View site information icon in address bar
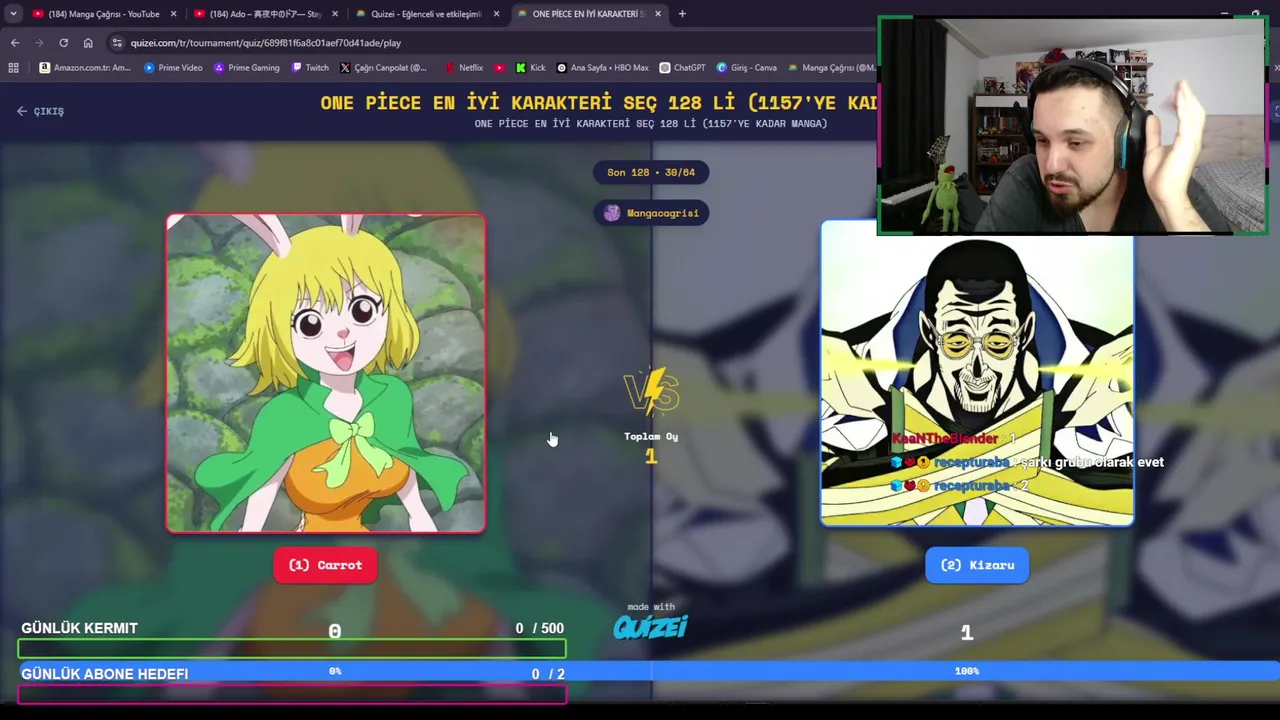 [118, 43]
